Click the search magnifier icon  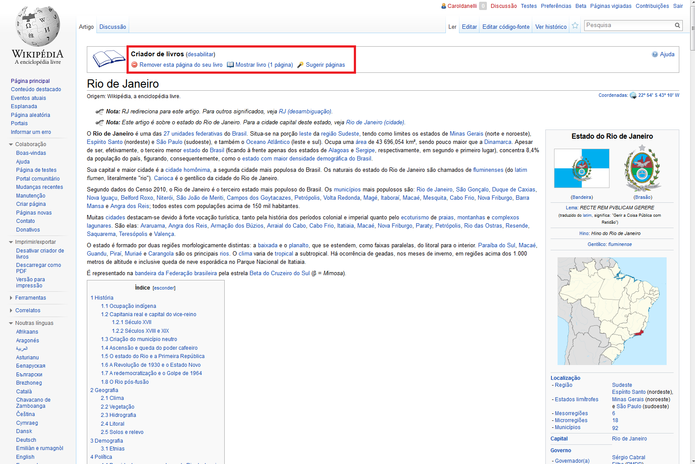tap(677, 25)
